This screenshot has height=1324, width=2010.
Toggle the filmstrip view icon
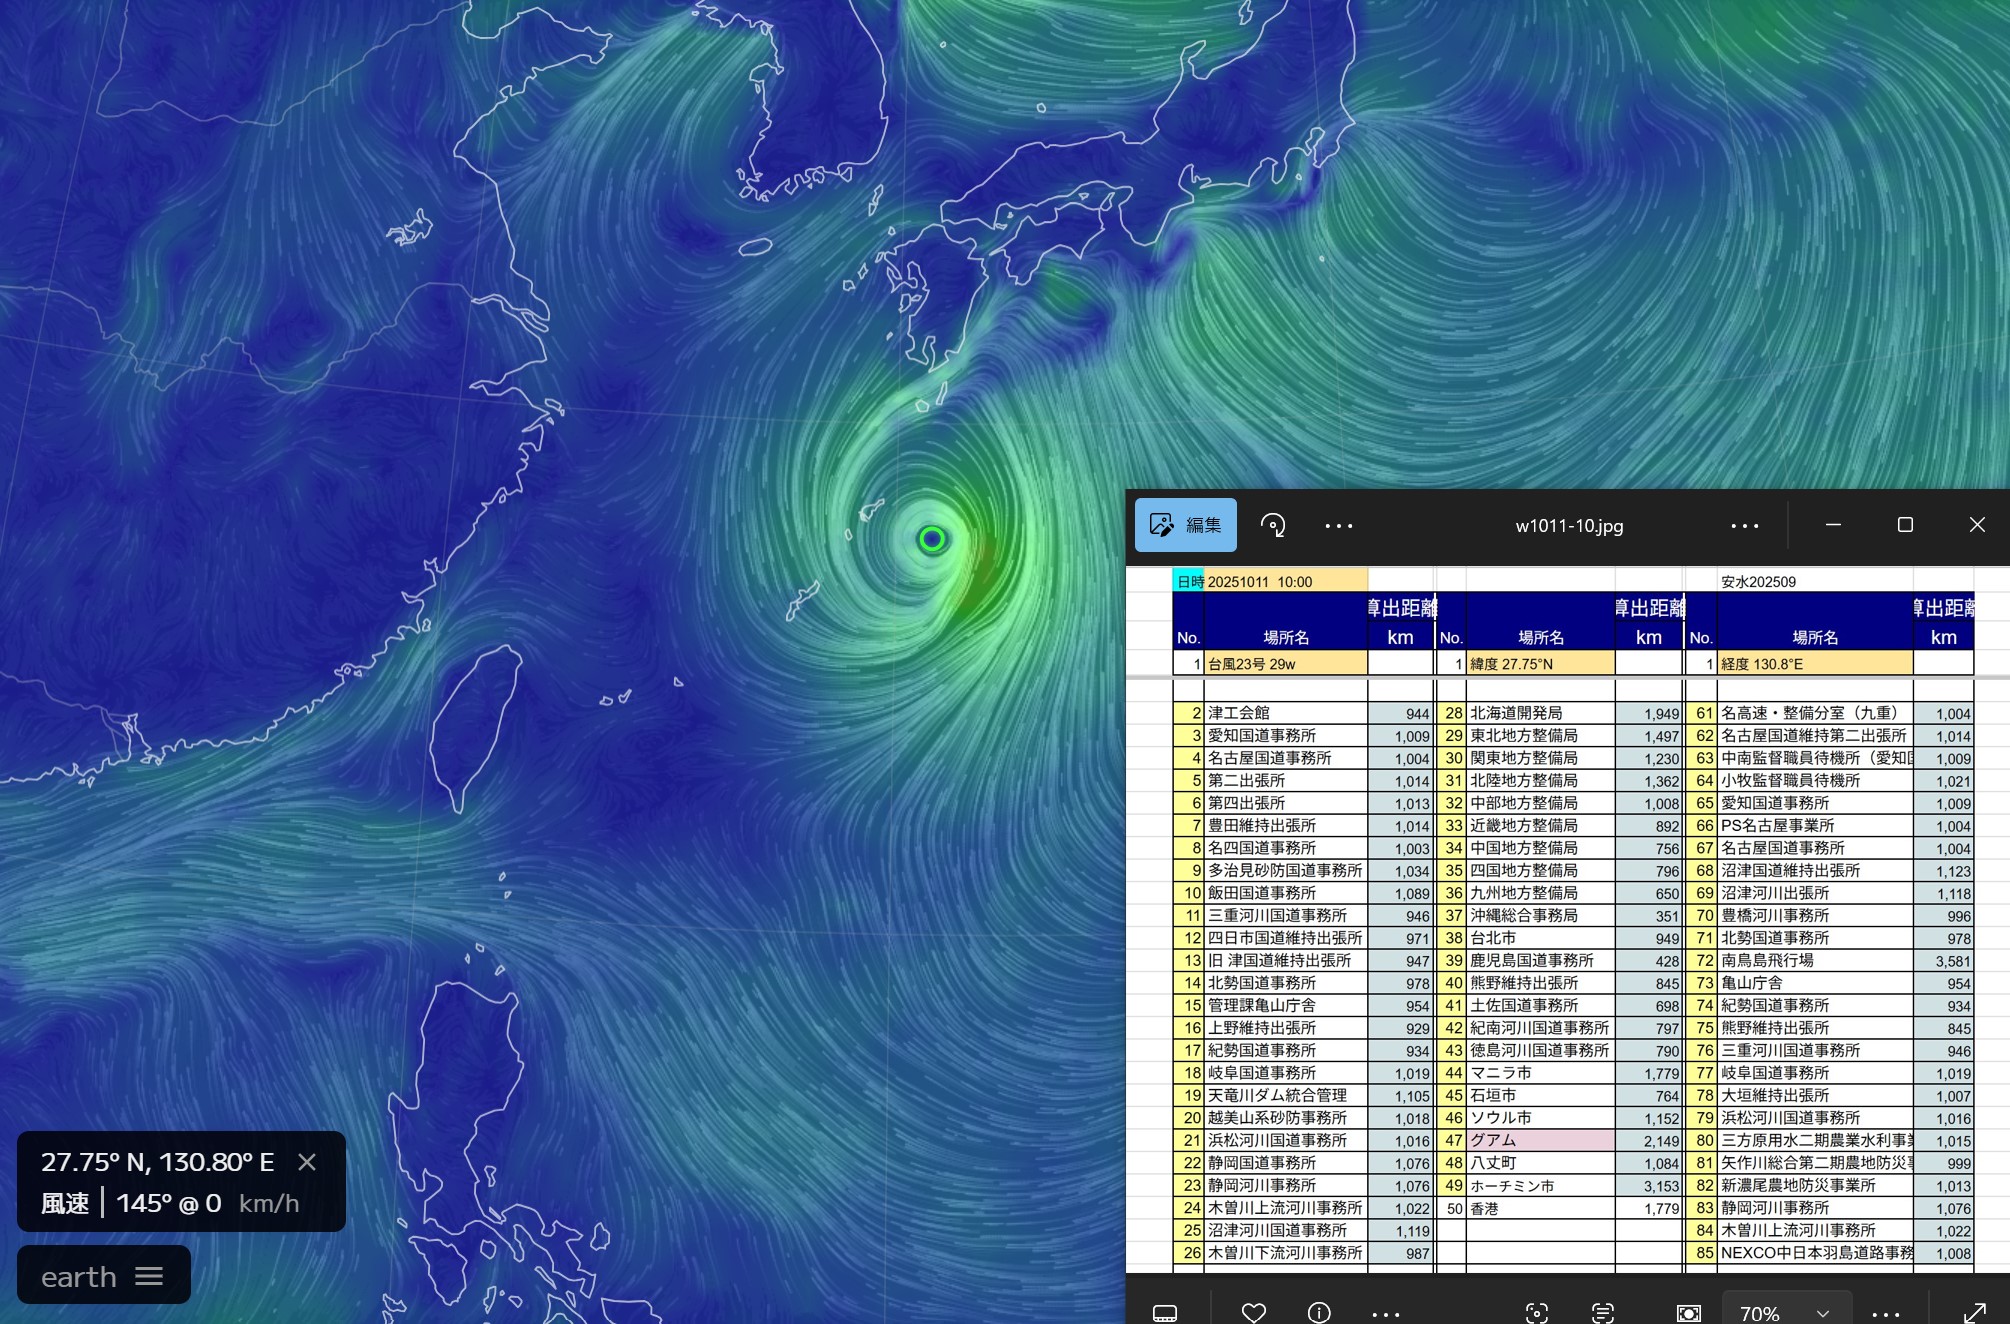click(x=1165, y=1312)
